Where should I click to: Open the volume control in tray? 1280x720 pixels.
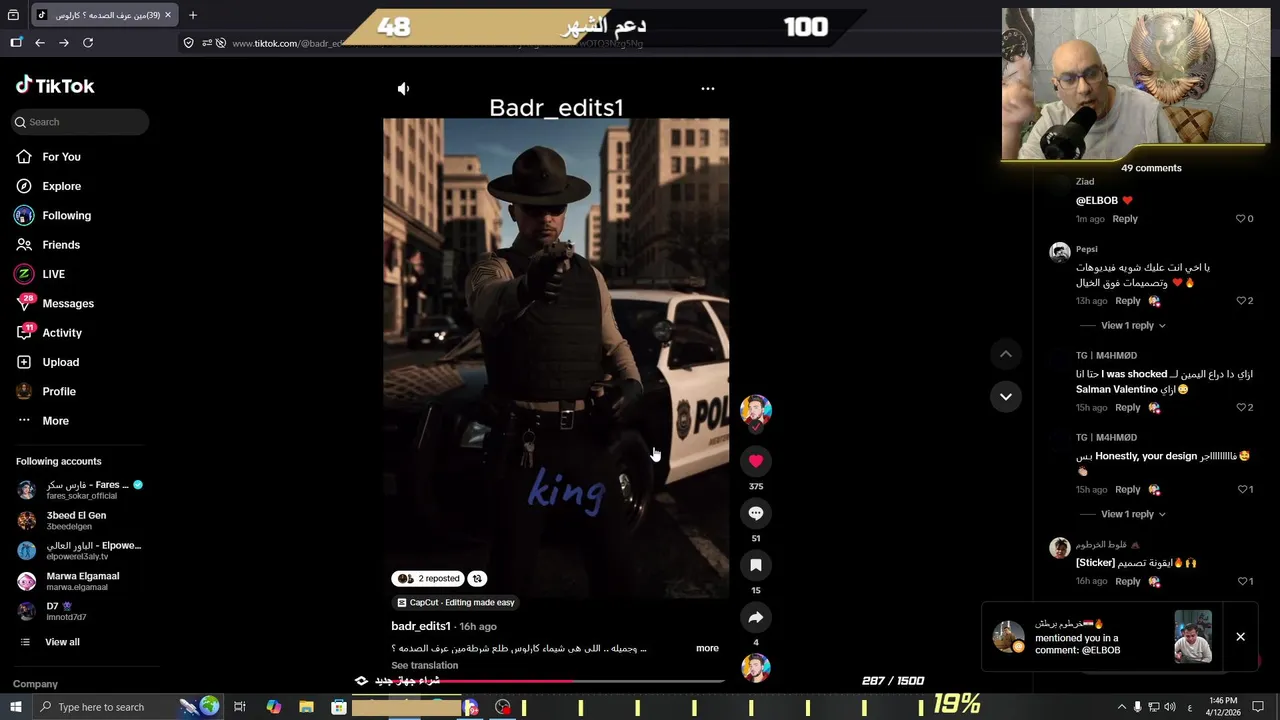pyautogui.click(x=1171, y=707)
